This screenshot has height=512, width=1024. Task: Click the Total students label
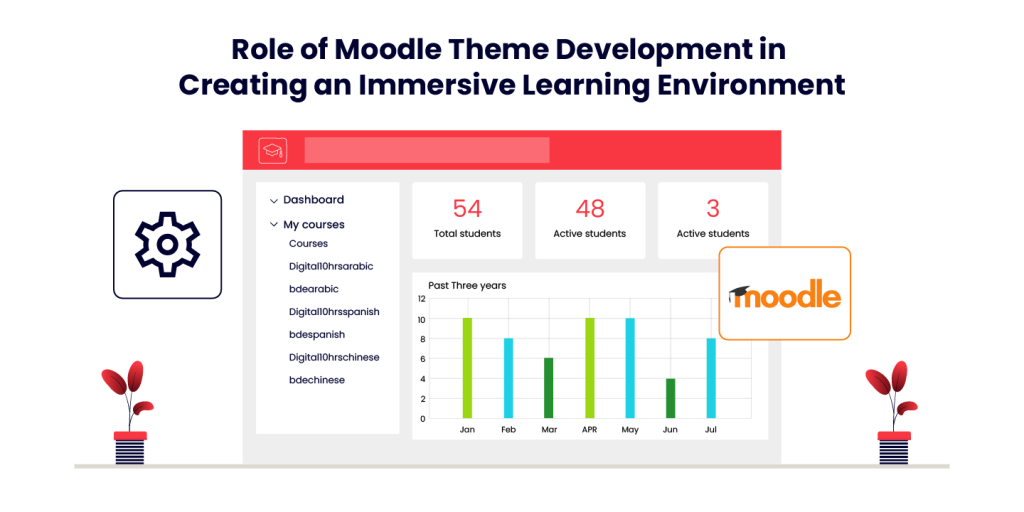point(467,233)
